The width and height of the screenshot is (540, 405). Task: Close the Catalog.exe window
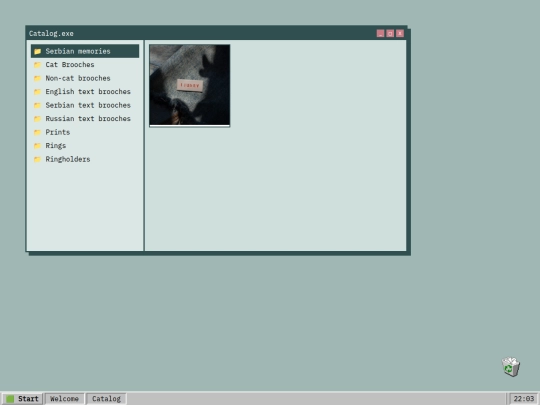point(400,33)
